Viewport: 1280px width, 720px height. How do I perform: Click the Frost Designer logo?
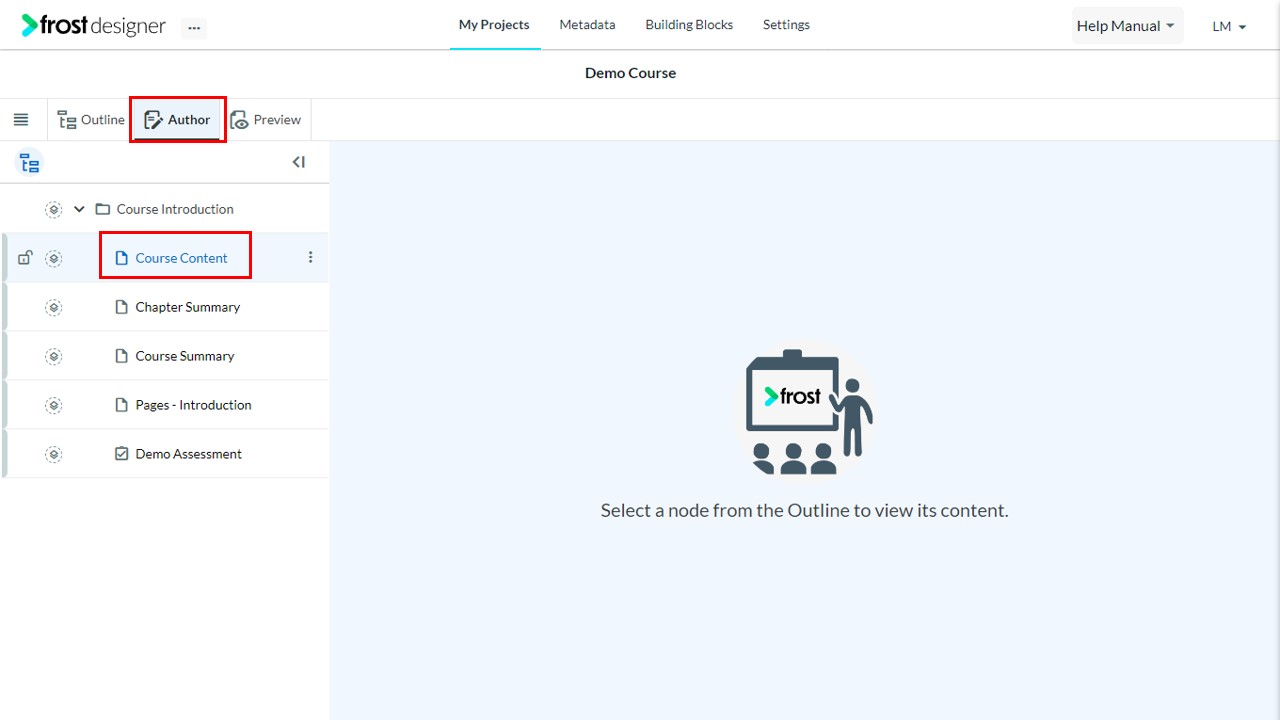(x=94, y=26)
